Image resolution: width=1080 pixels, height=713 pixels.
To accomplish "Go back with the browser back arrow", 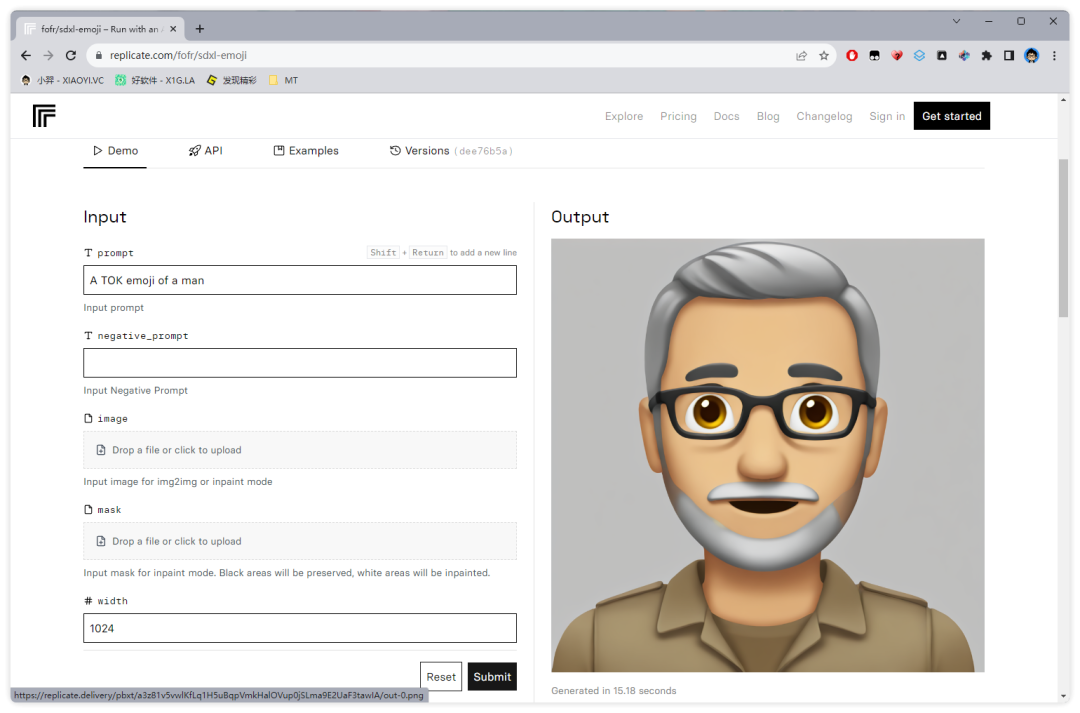I will tap(26, 56).
